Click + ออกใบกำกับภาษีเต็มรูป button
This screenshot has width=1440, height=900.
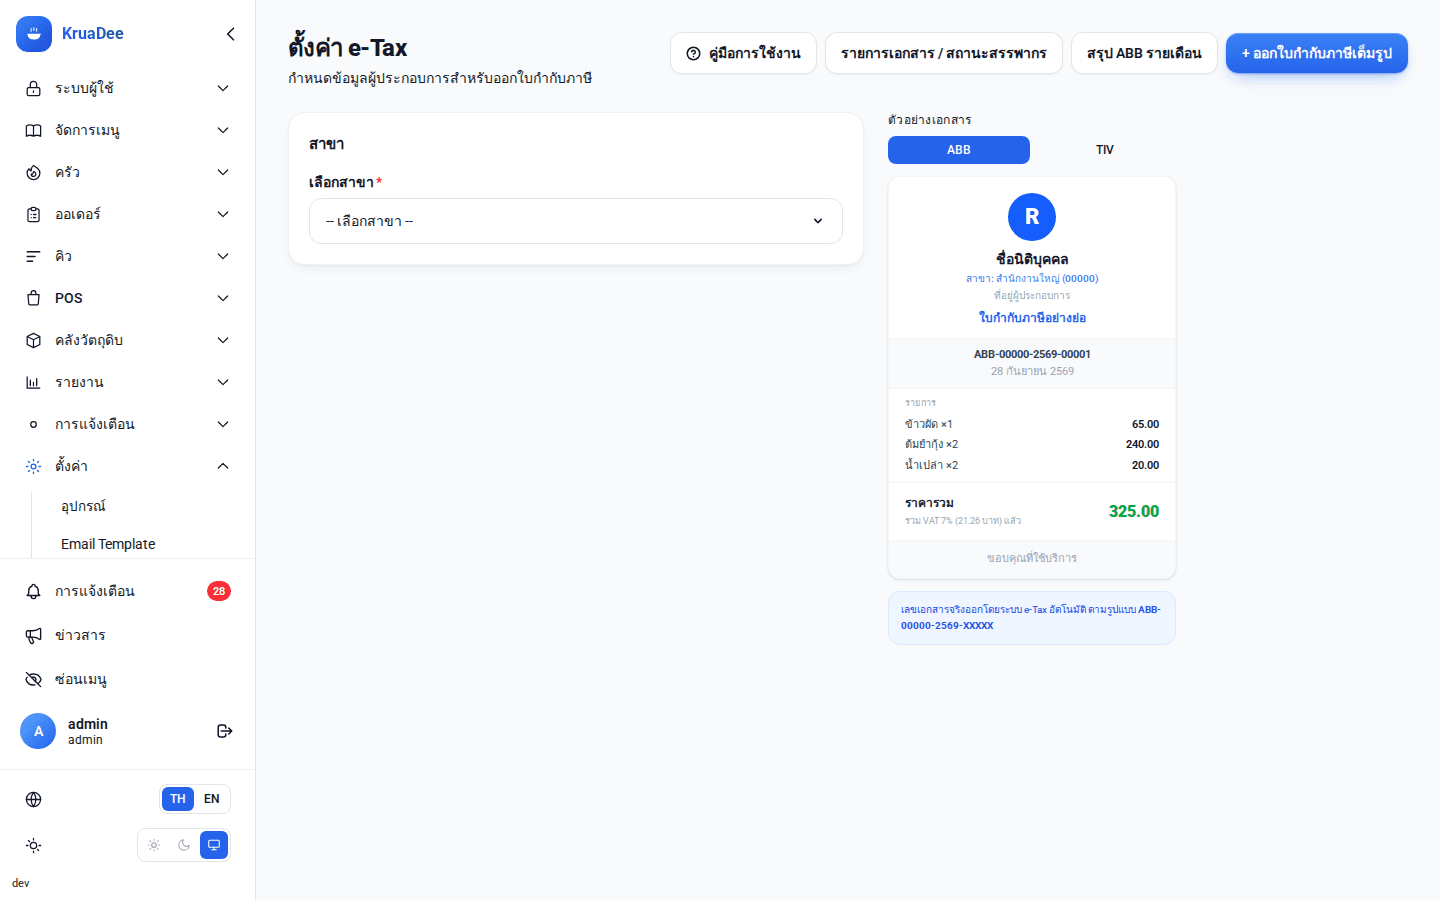tap(1317, 53)
